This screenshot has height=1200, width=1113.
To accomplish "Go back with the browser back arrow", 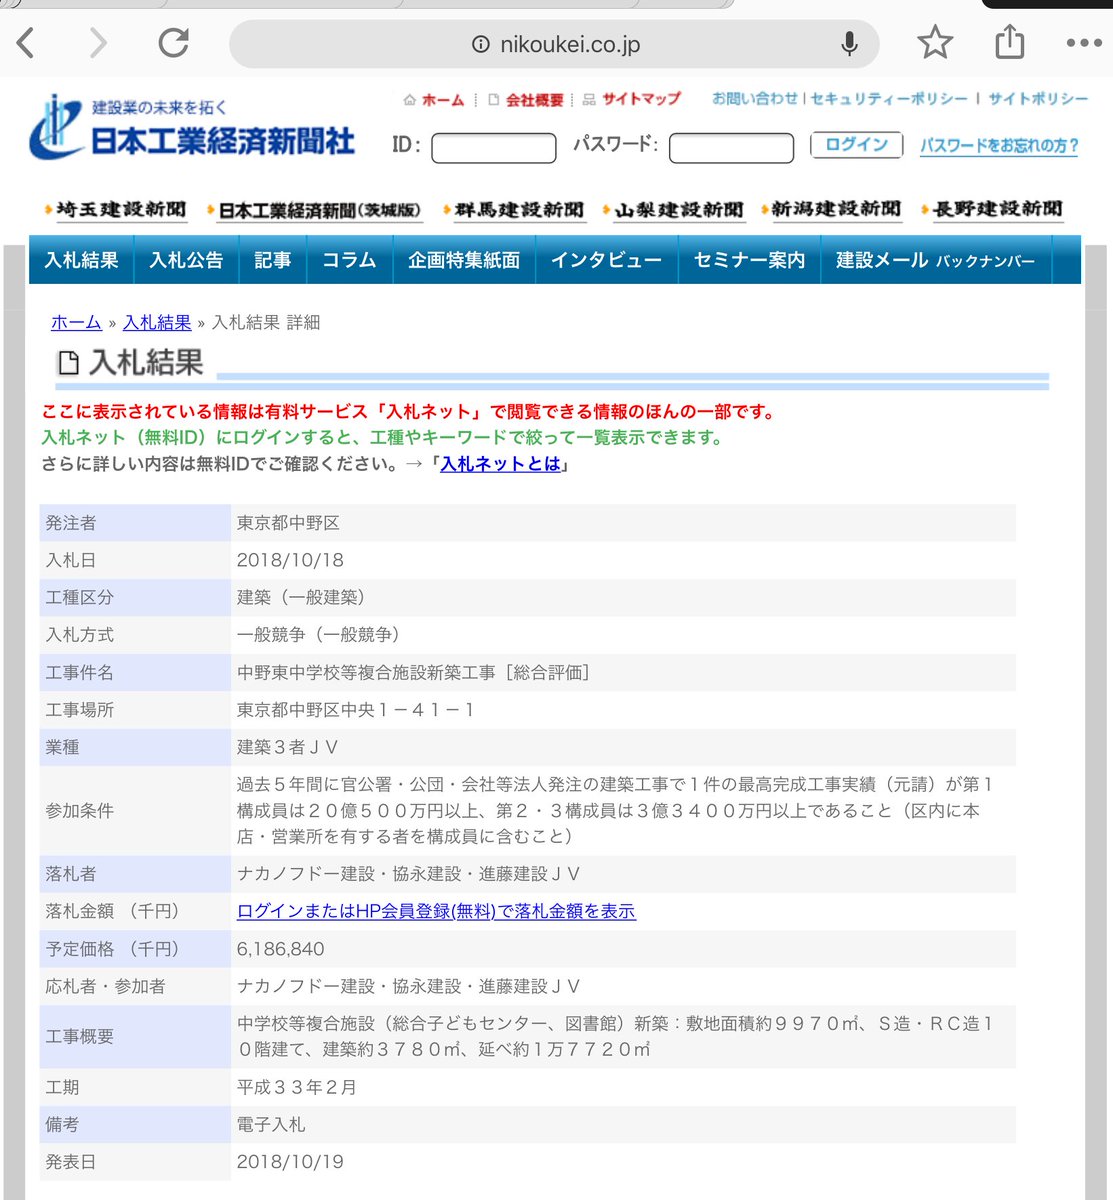I will [x=26, y=43].
